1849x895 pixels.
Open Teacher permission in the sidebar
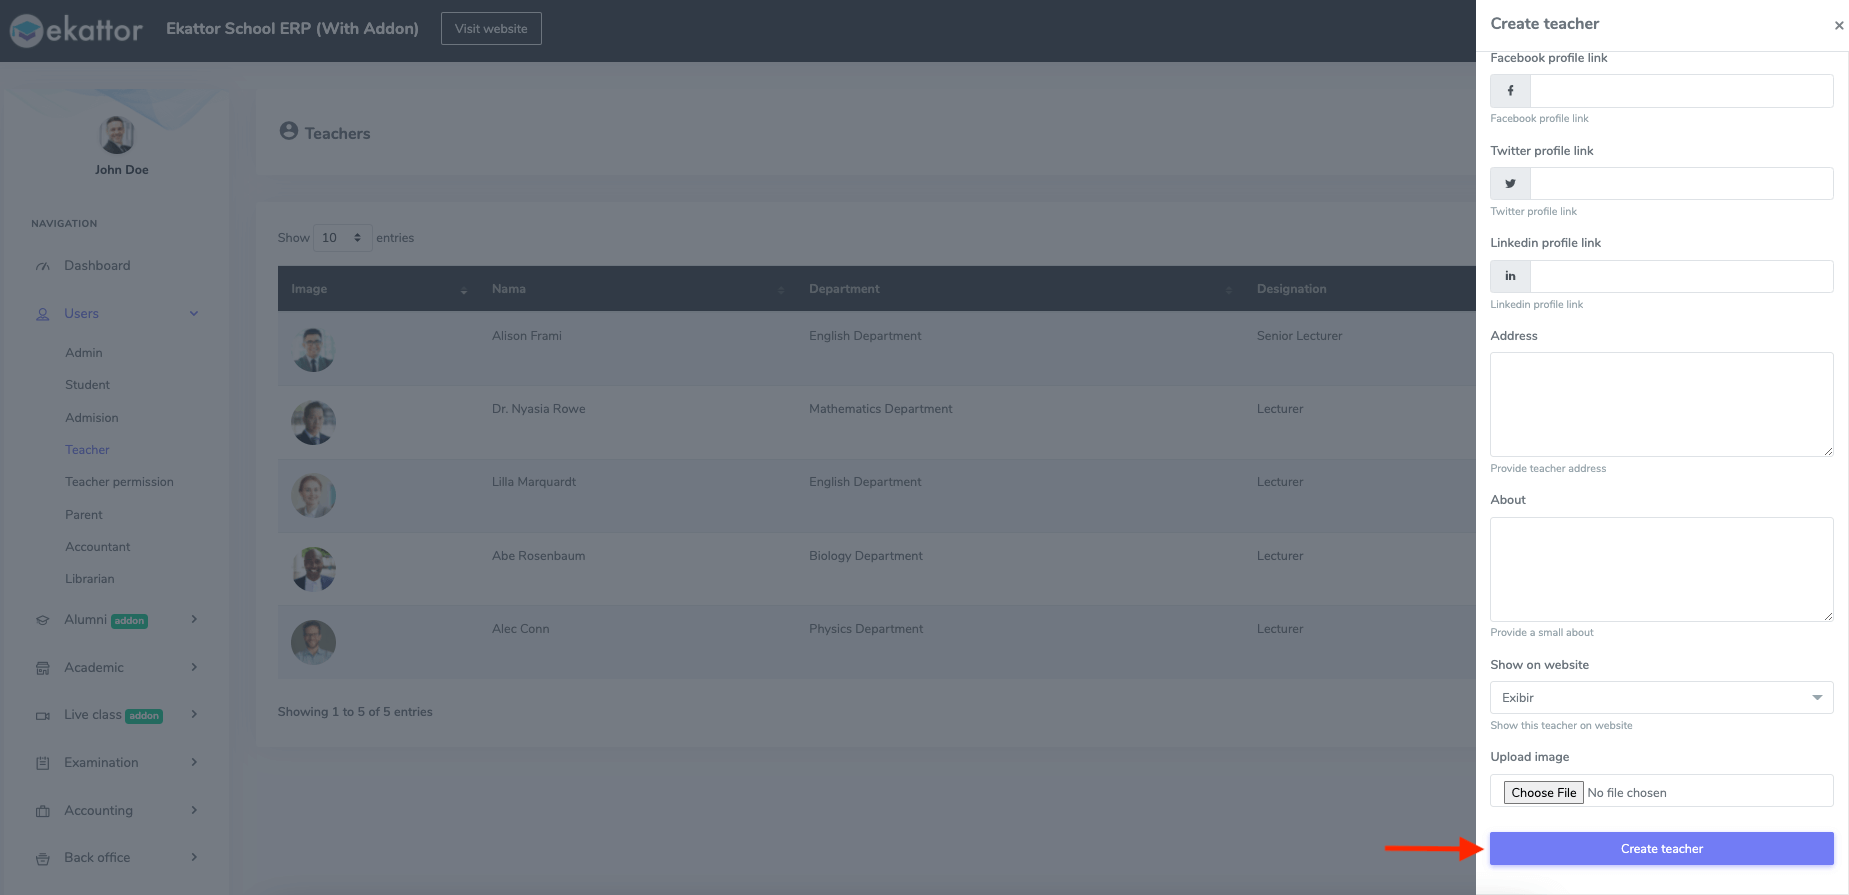pyautogui.click(x=119, y=482)
